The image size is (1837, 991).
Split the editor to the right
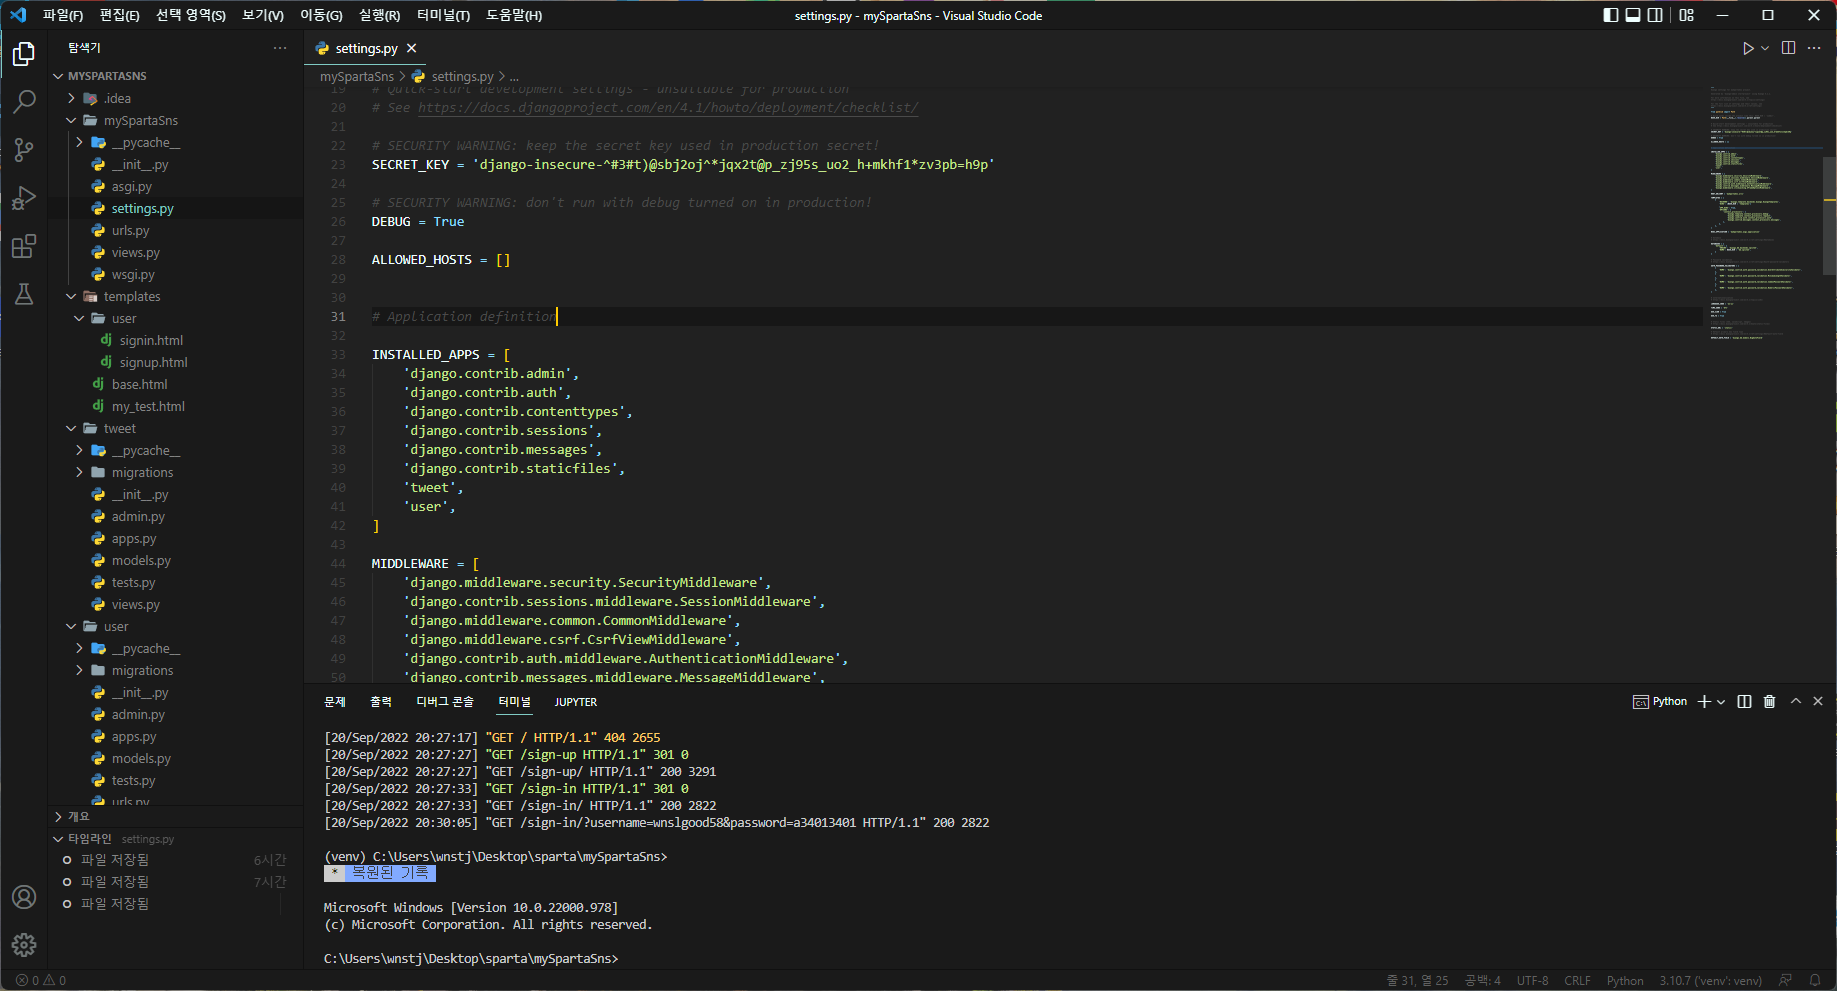click(x=1789, y=48)
